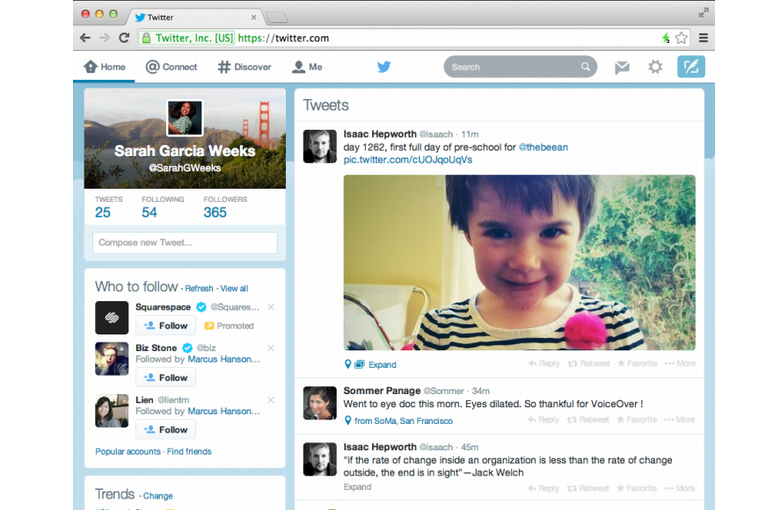Screen dimensions: 776x510
Task: Click the Twitter bird logo in navbar
Action: 384,66
